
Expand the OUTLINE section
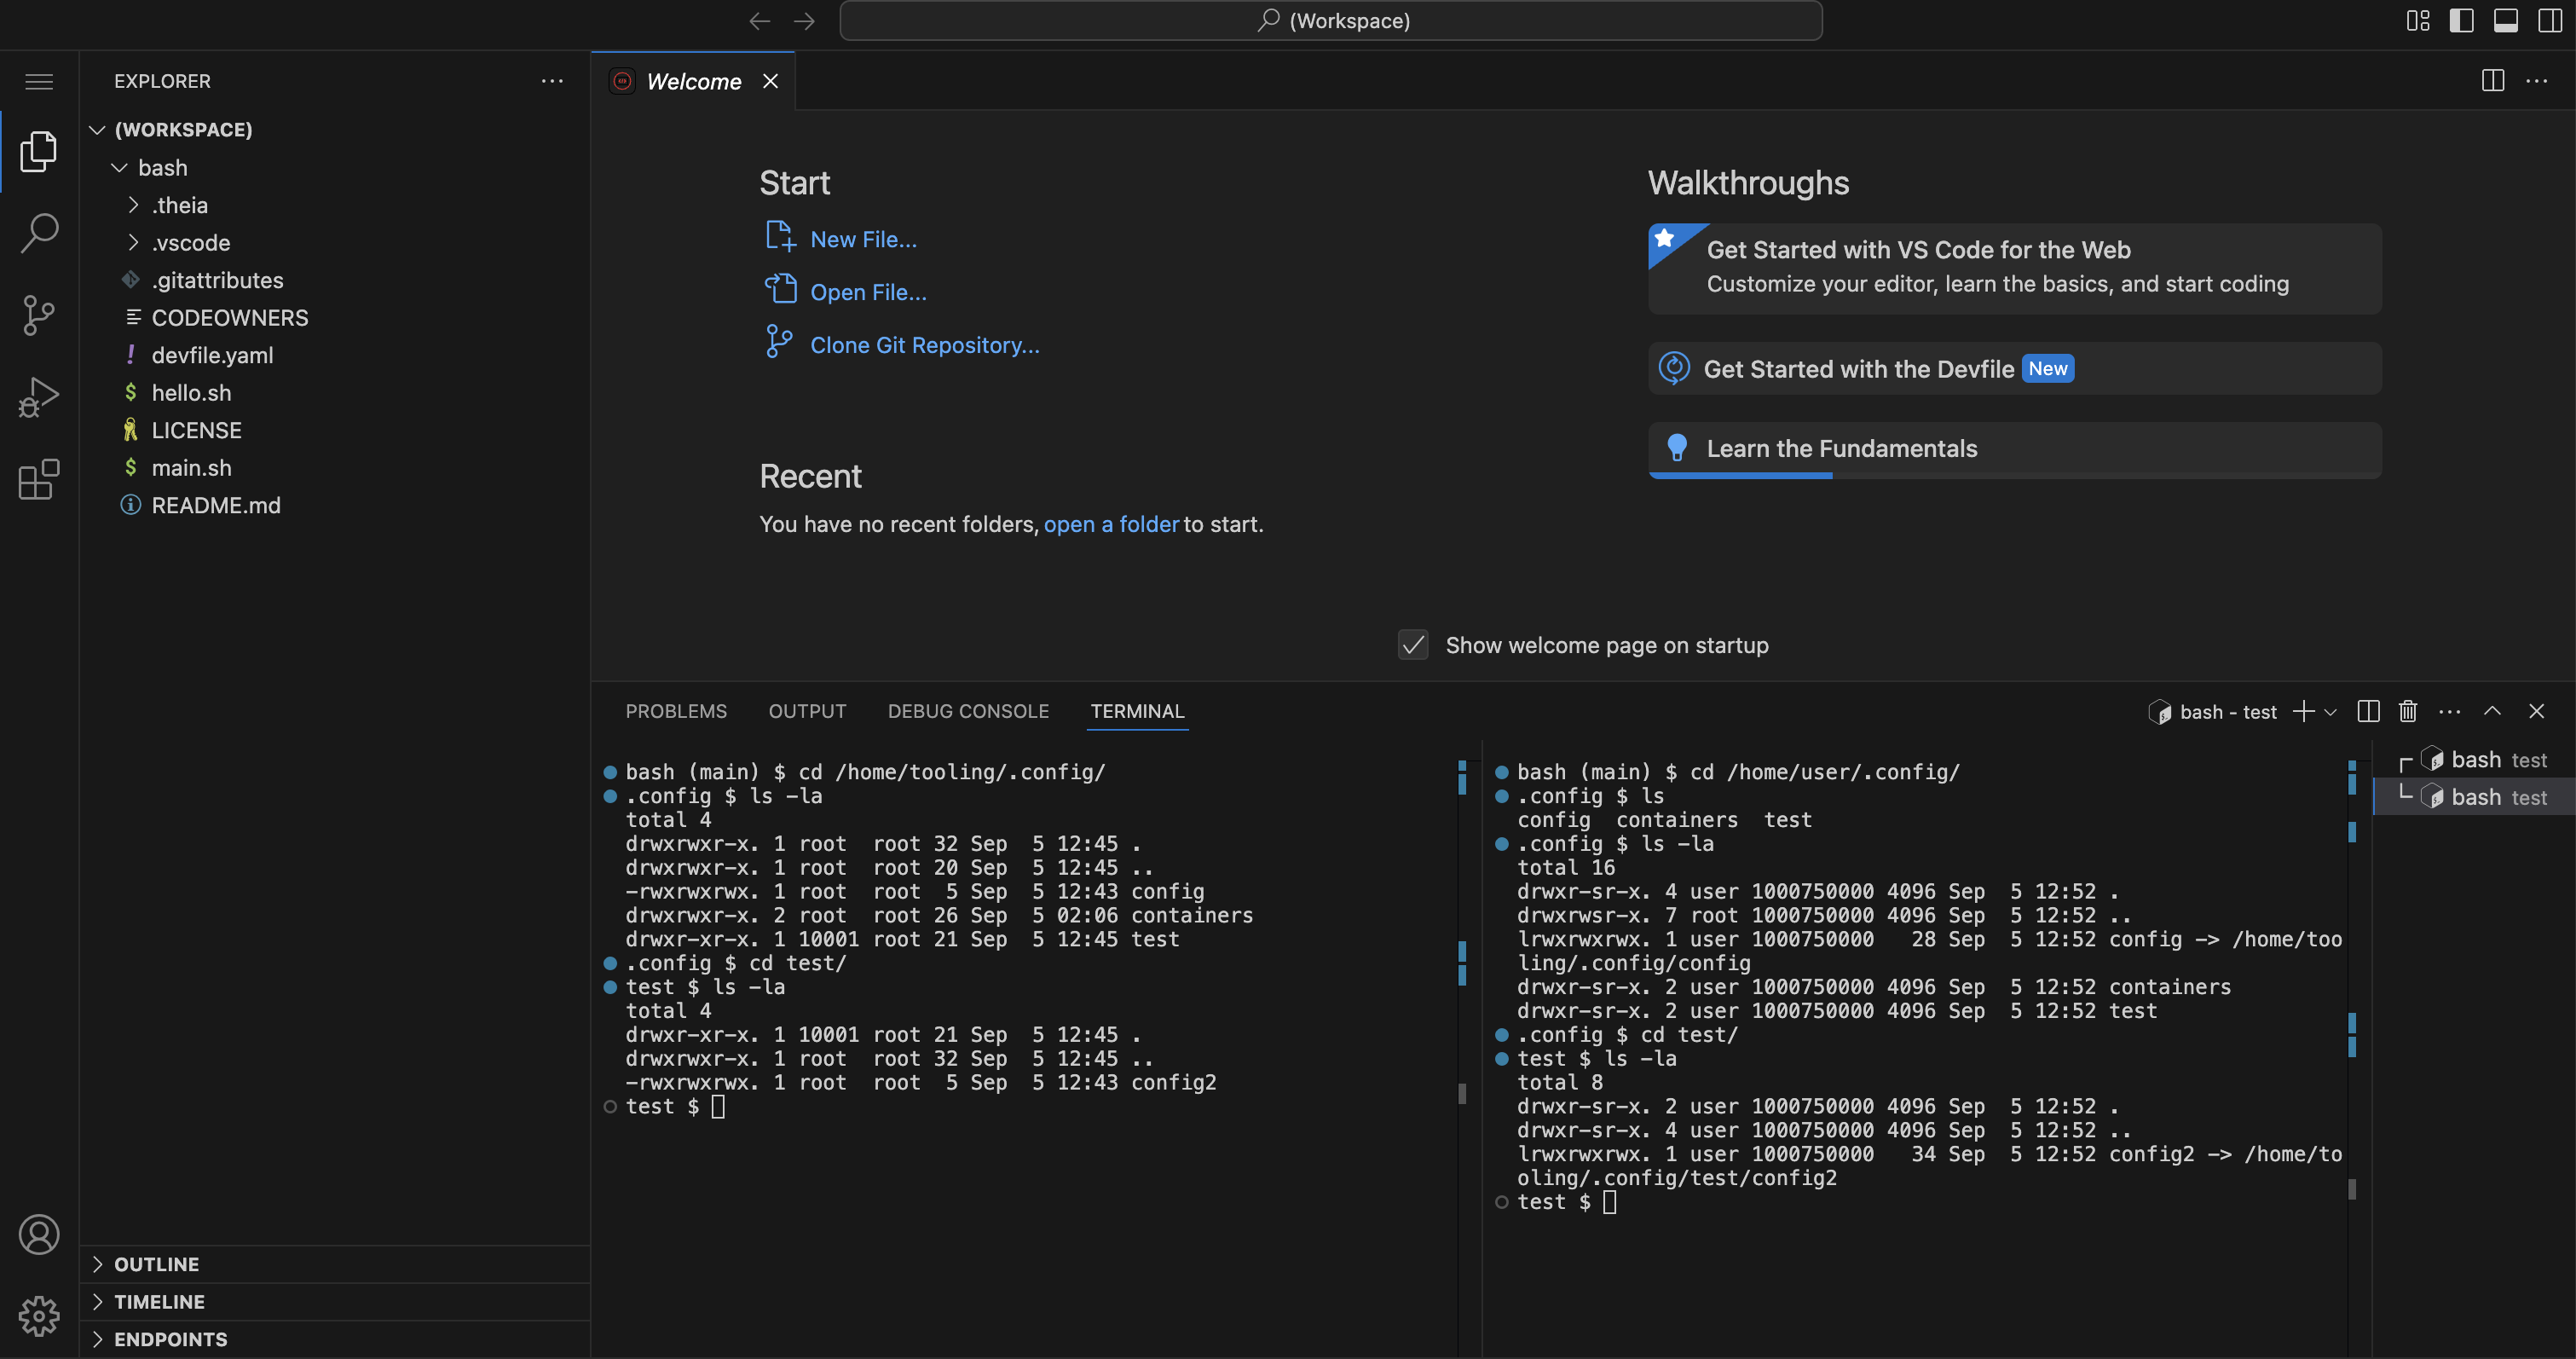tap(156, 1264)
